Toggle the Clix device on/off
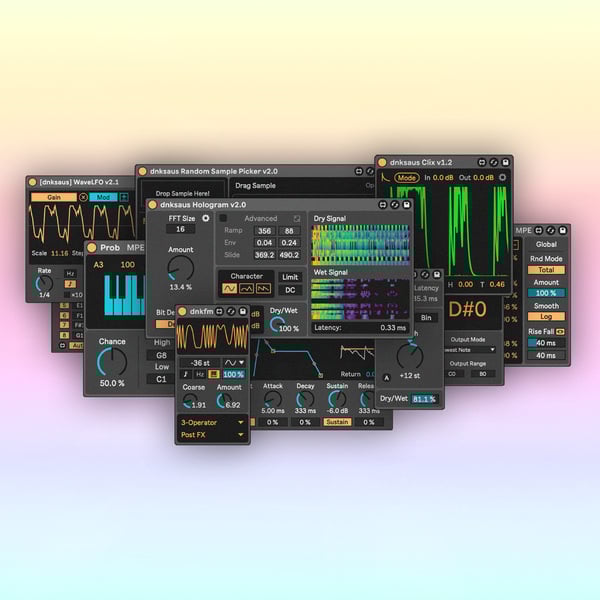 (382, 162)
